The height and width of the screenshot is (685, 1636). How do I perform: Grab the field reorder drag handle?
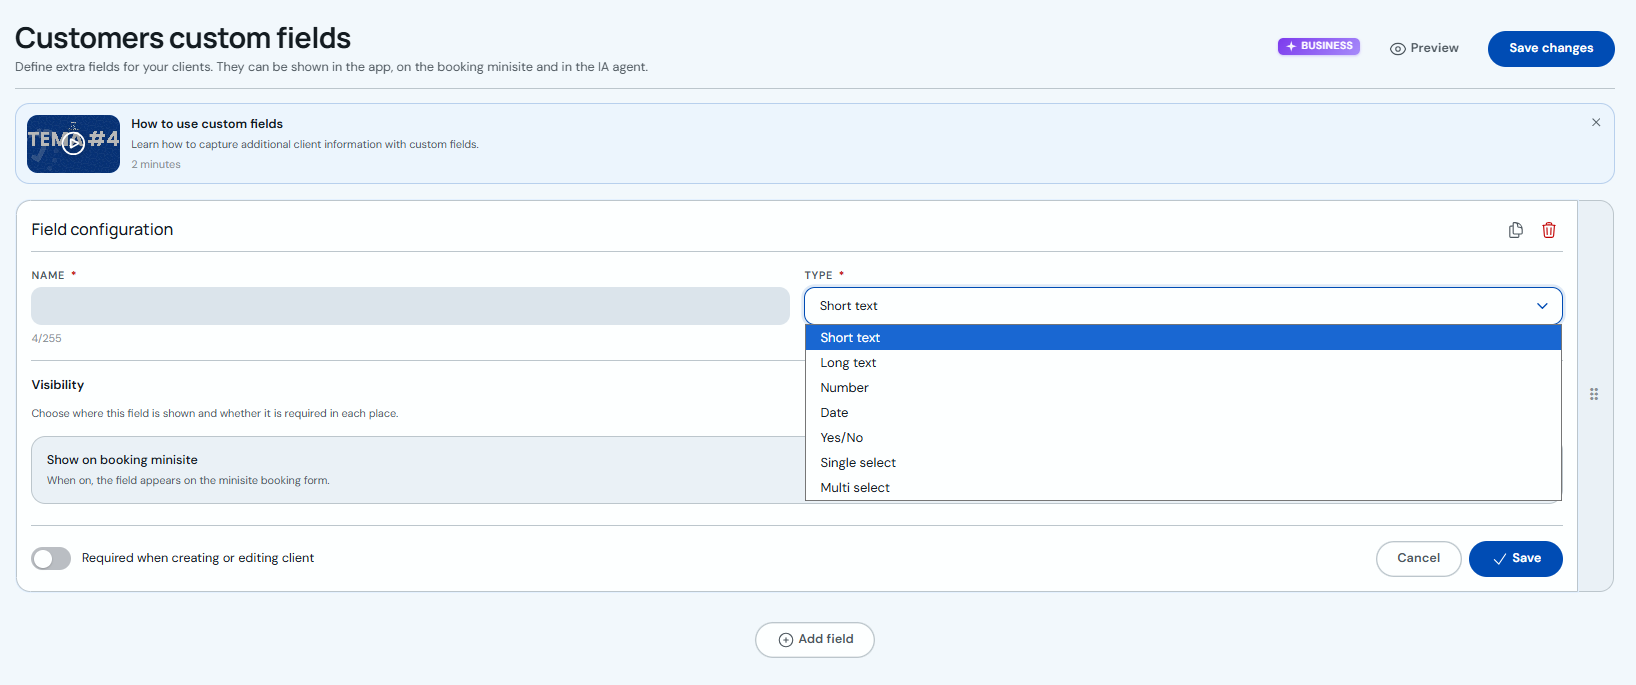click(1594, 395)
